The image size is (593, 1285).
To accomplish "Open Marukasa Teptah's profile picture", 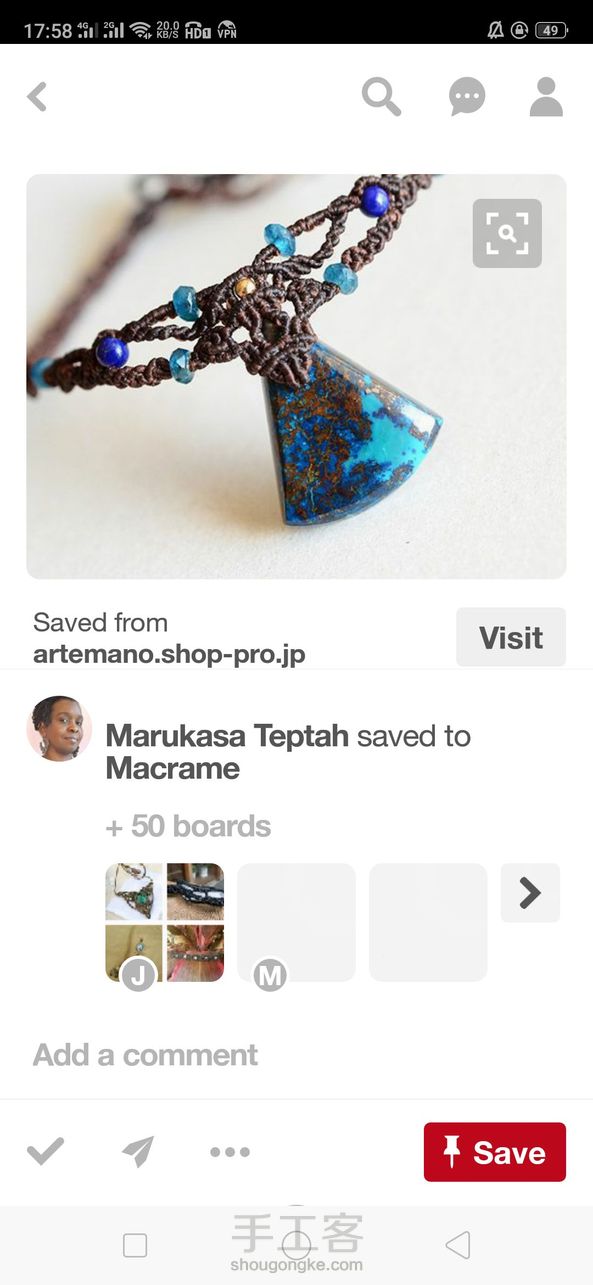I will coord(59,729).
